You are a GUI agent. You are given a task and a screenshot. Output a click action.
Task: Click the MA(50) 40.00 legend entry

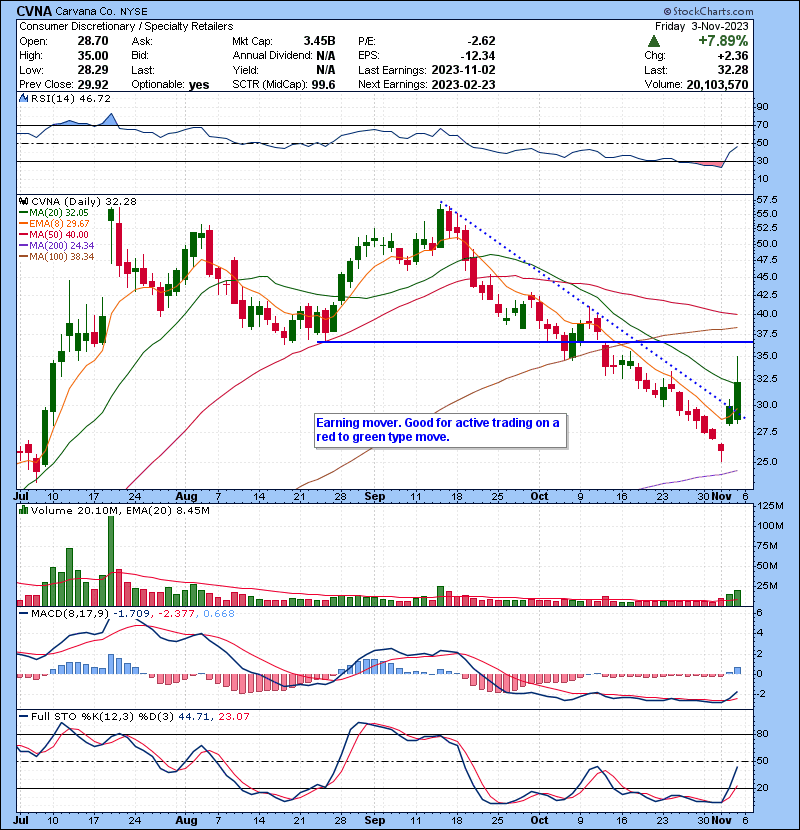pyautogui.click(x=54, y=234)
